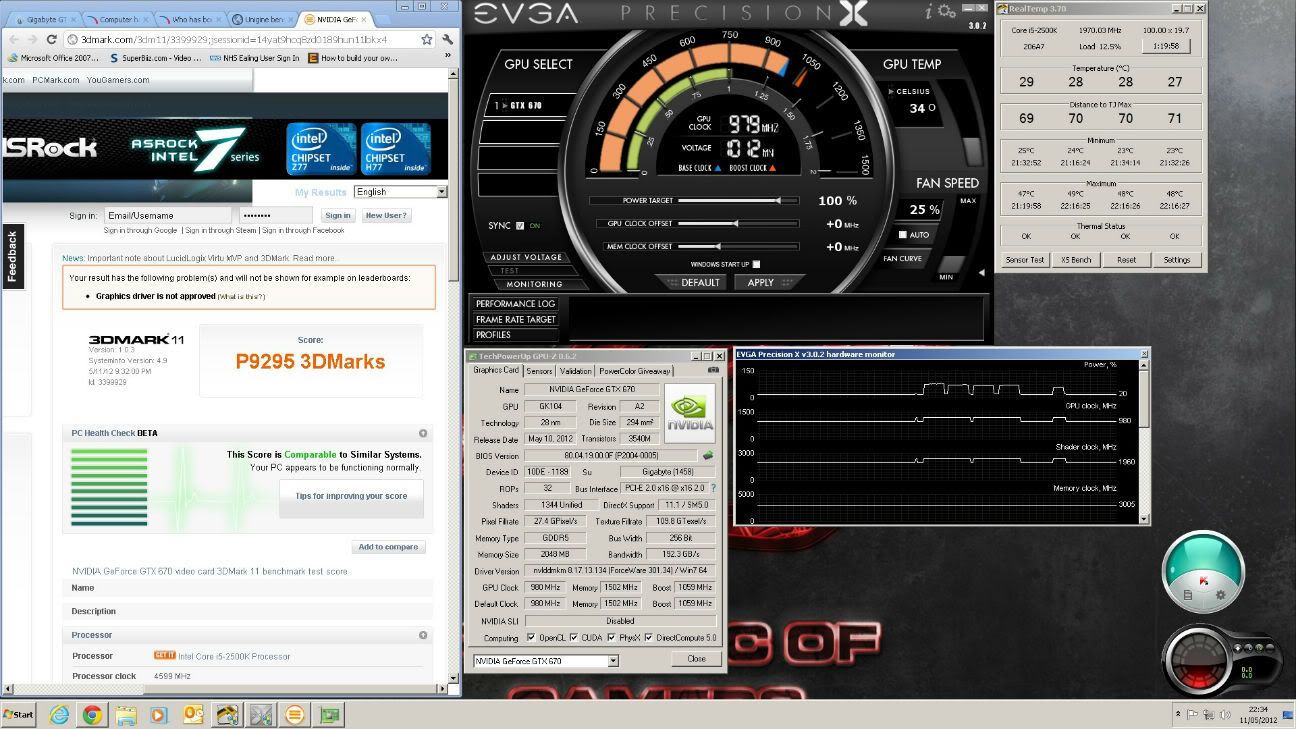This screenshot has width=1296, height=729.
Task: Open the Performance Log tab
Action: (515, 304)
